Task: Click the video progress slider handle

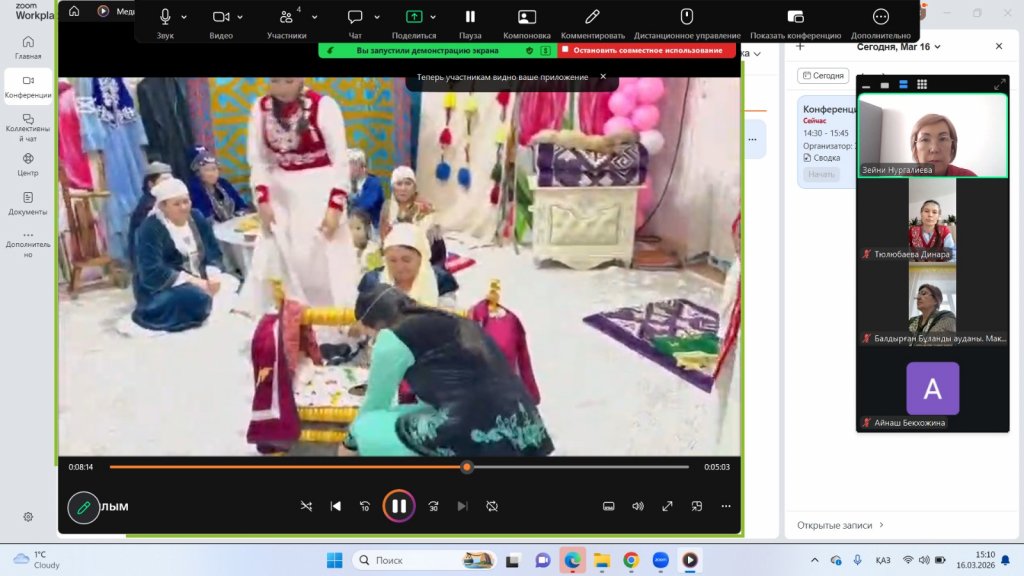Action: pos(466,467)
